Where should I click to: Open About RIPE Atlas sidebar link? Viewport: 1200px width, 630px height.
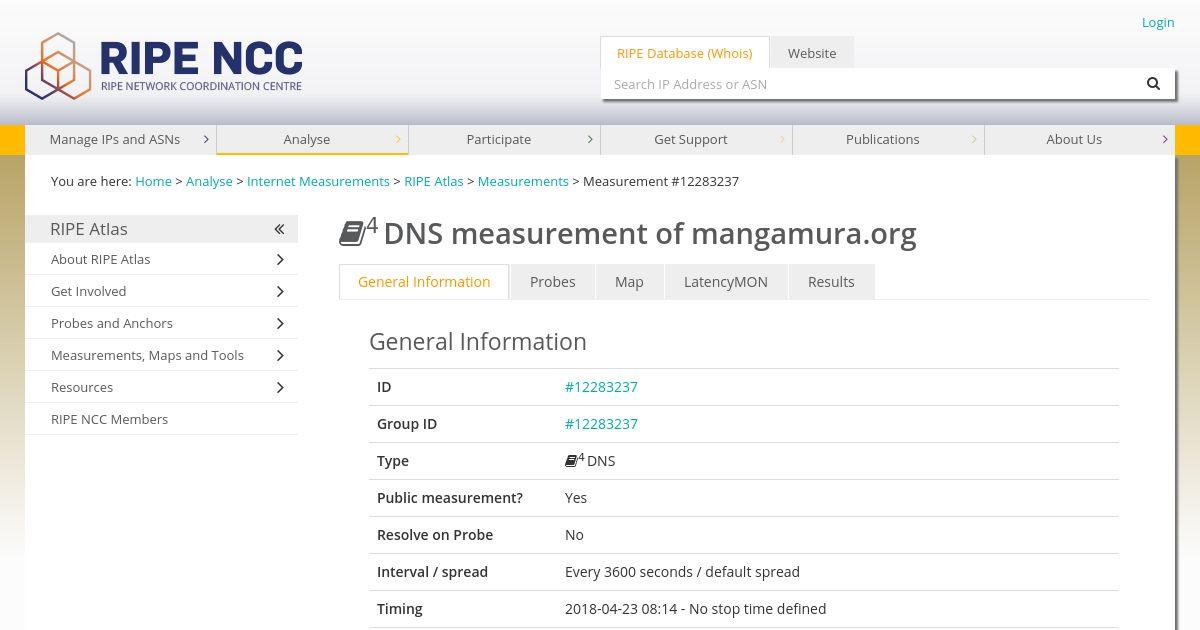(x=100, y=259)
